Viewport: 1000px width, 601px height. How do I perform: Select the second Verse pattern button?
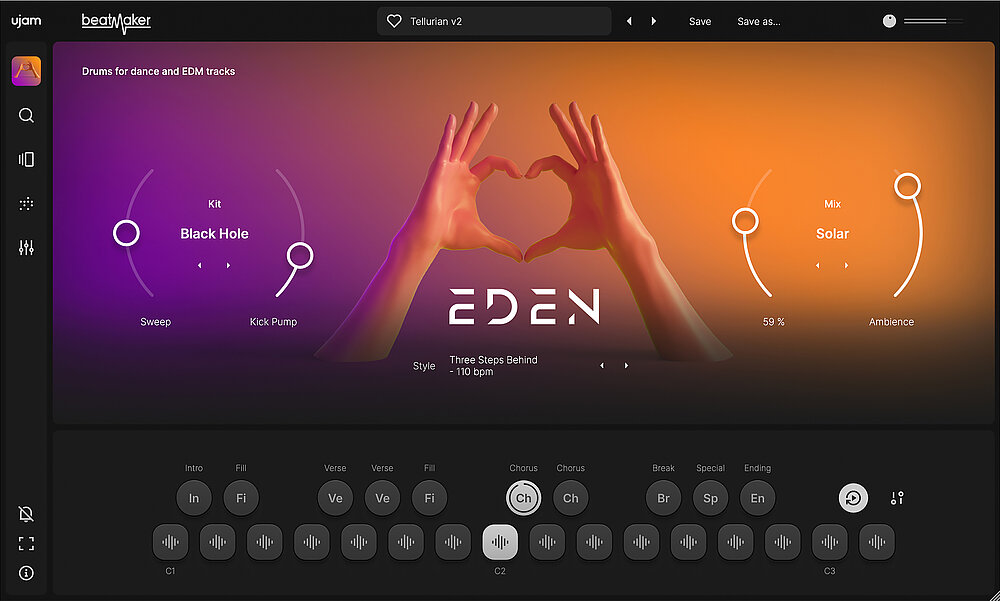pos(383,498)
